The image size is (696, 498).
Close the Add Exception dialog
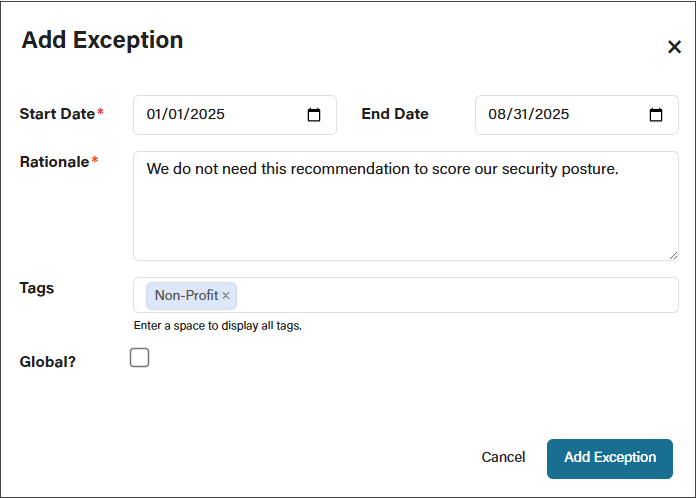(674, 47)
